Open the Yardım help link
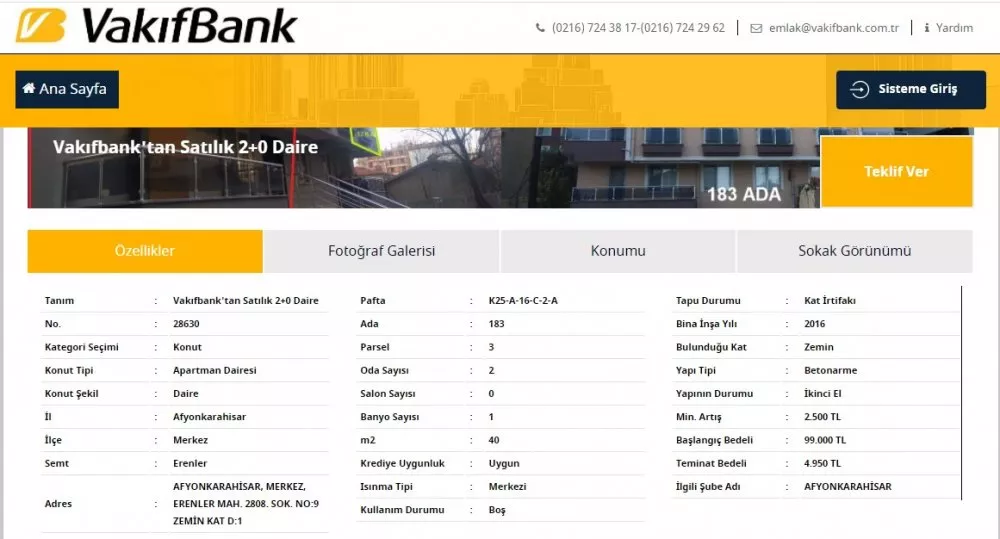Viewport: 1000px width, 539px height. pyautogui.click(x=953, y=28)
